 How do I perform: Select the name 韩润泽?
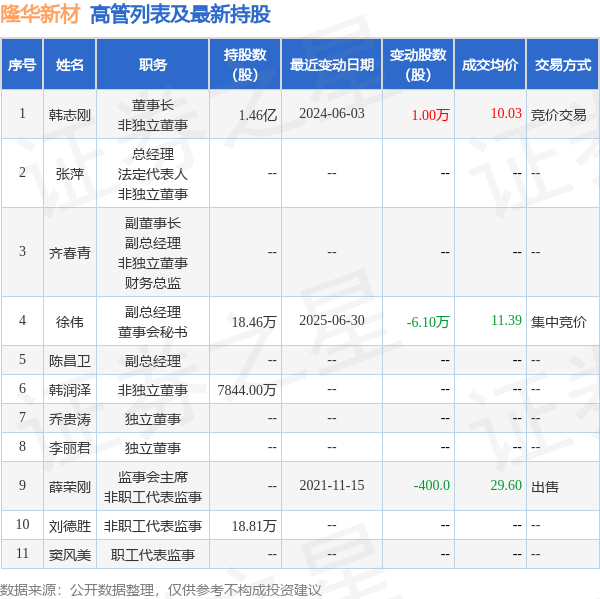tap(70, 390)
